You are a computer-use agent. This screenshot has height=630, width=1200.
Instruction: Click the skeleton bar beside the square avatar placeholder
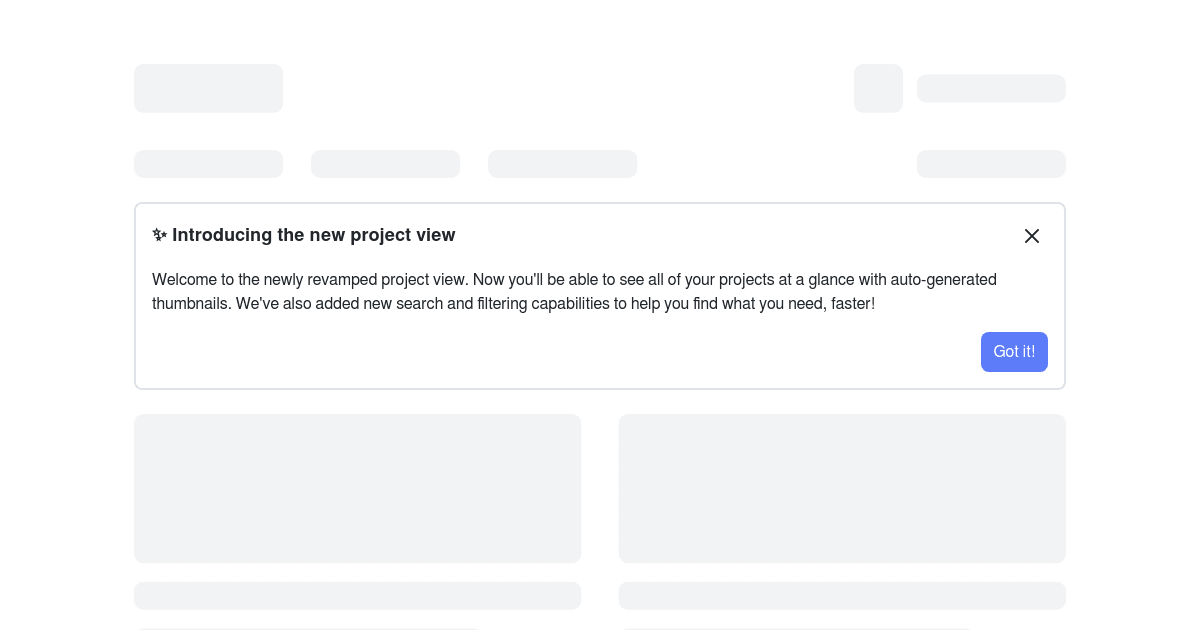[x=991, y=88]
